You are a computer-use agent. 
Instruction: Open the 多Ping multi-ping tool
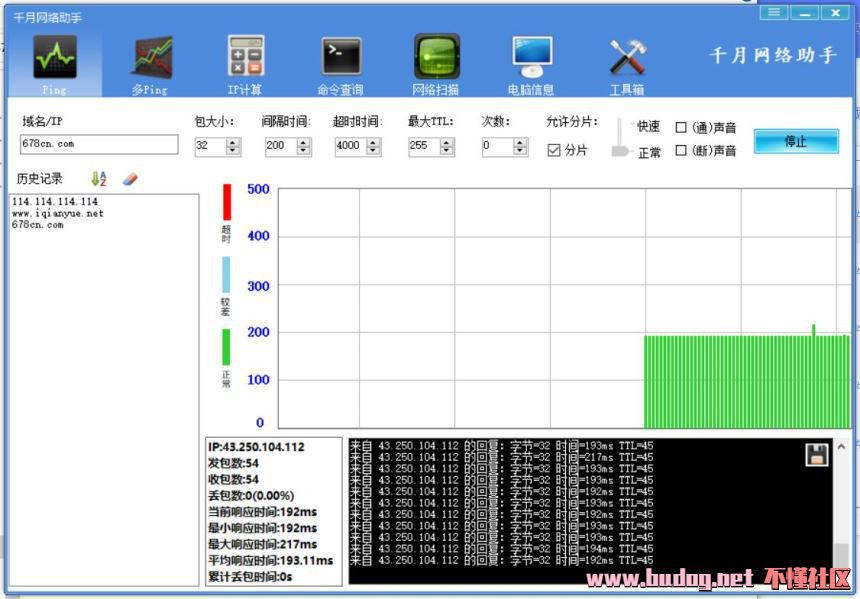pyautogui.click(x=151, y=58)
